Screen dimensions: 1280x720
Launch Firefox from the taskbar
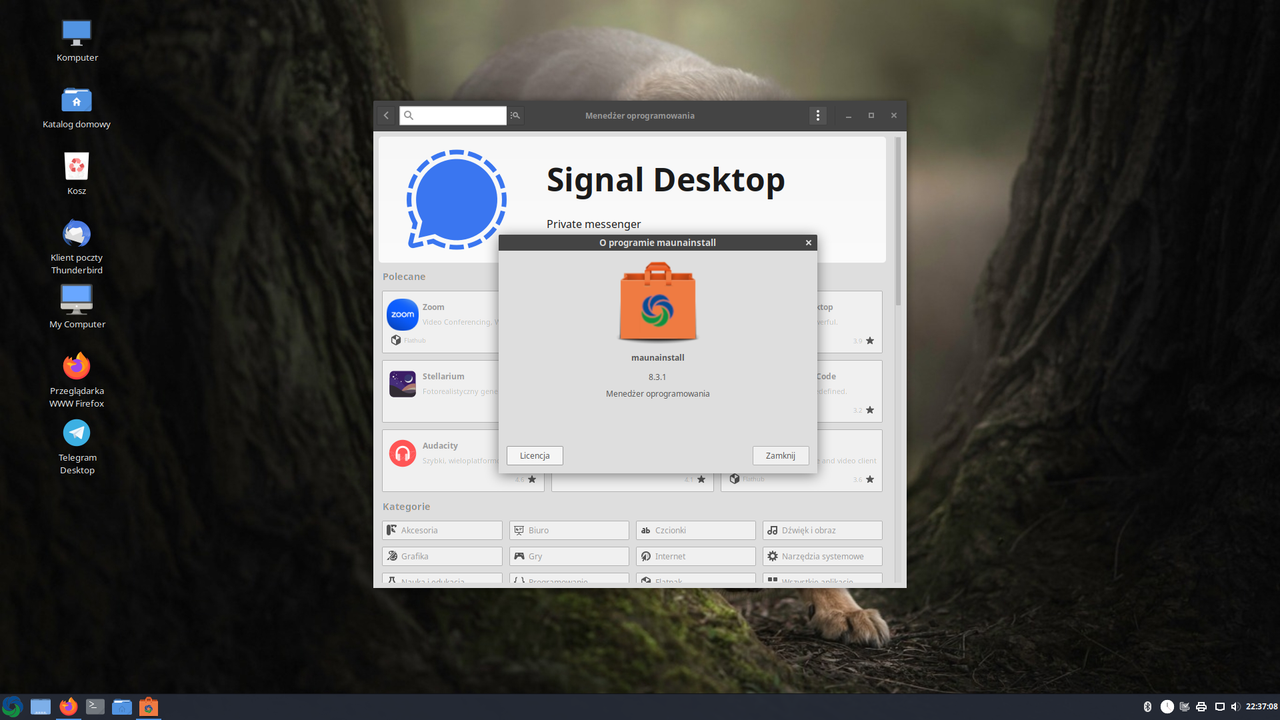point(68,707)
